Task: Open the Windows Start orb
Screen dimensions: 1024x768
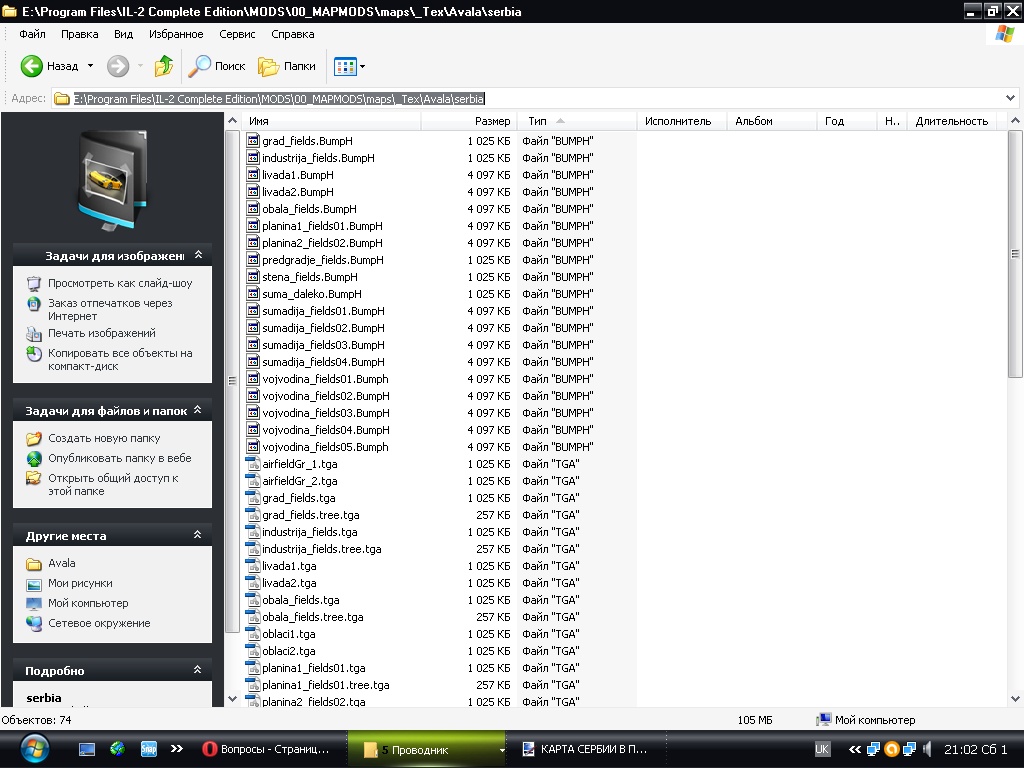Action: click(34, 748)
